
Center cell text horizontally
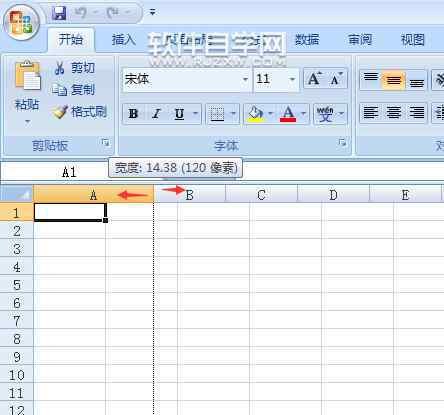pos(394,113)
